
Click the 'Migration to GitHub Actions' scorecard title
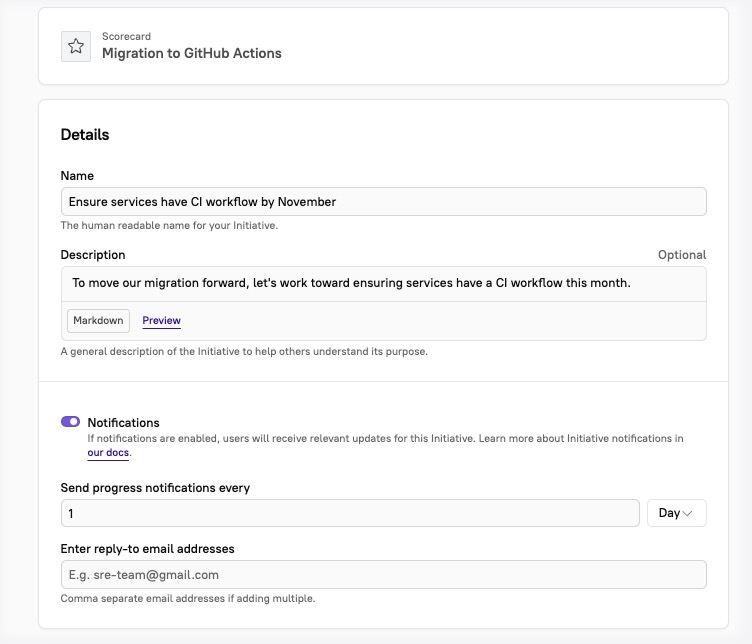pos(192,53)
